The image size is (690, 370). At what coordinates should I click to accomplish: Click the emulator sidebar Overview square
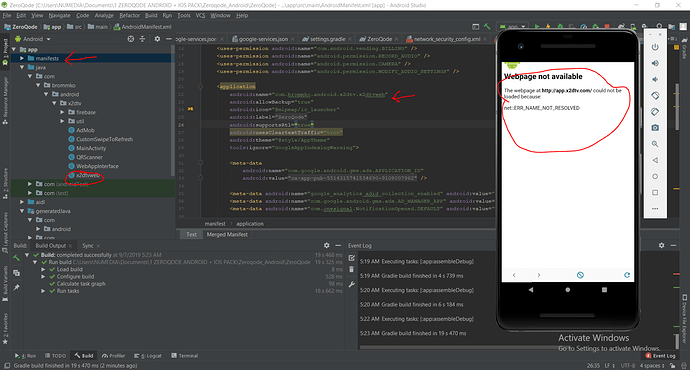click(x=655, y=193)
